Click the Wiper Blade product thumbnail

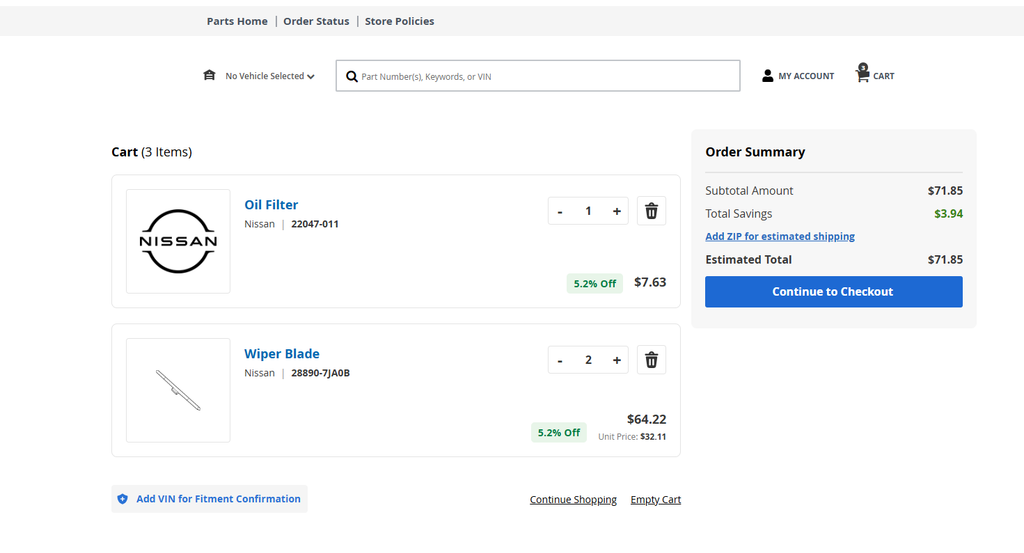[178, 390]
